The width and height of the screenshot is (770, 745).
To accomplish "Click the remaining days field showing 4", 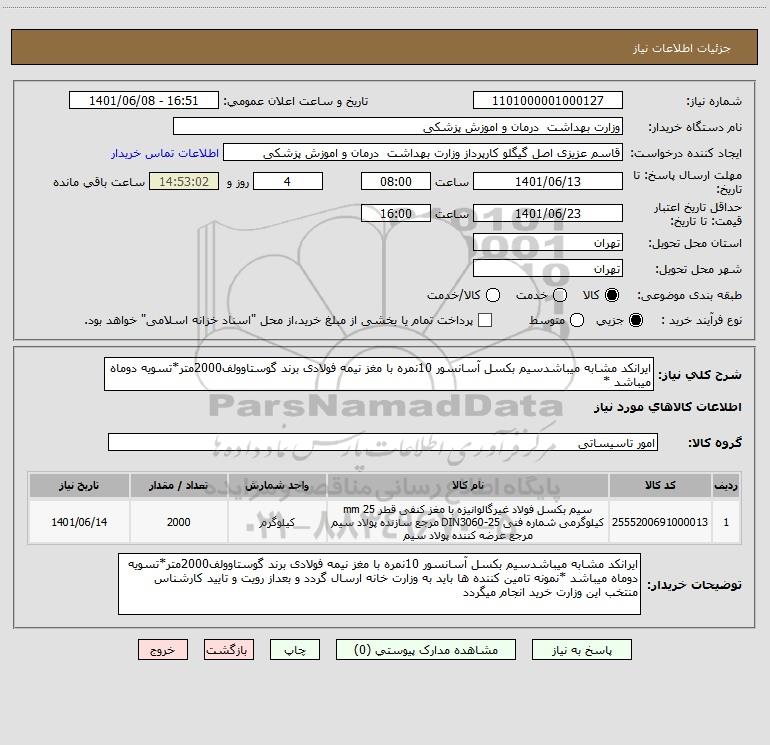I will 287,181.
